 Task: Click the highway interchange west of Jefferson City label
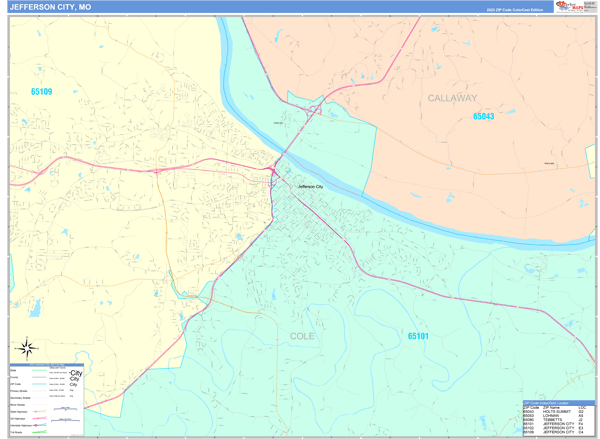(x=273, y=171)
